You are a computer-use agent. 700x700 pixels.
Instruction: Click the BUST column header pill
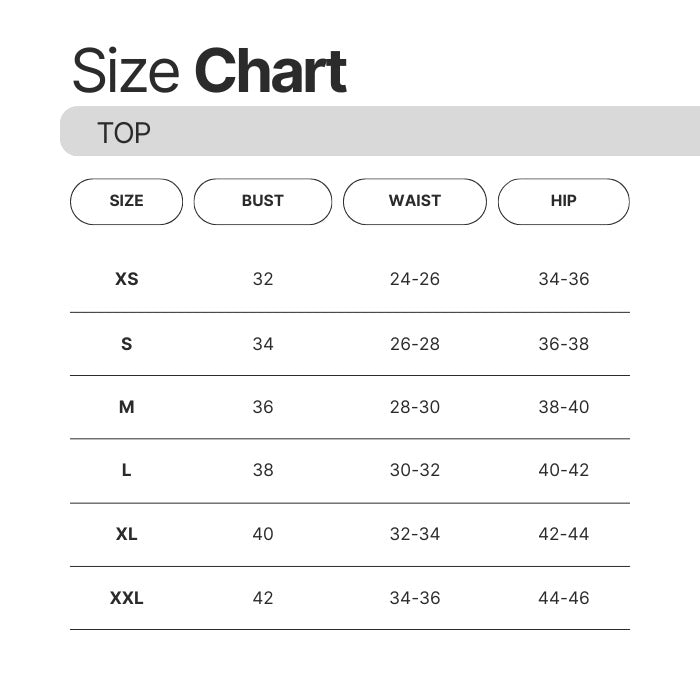click(262, 201)
